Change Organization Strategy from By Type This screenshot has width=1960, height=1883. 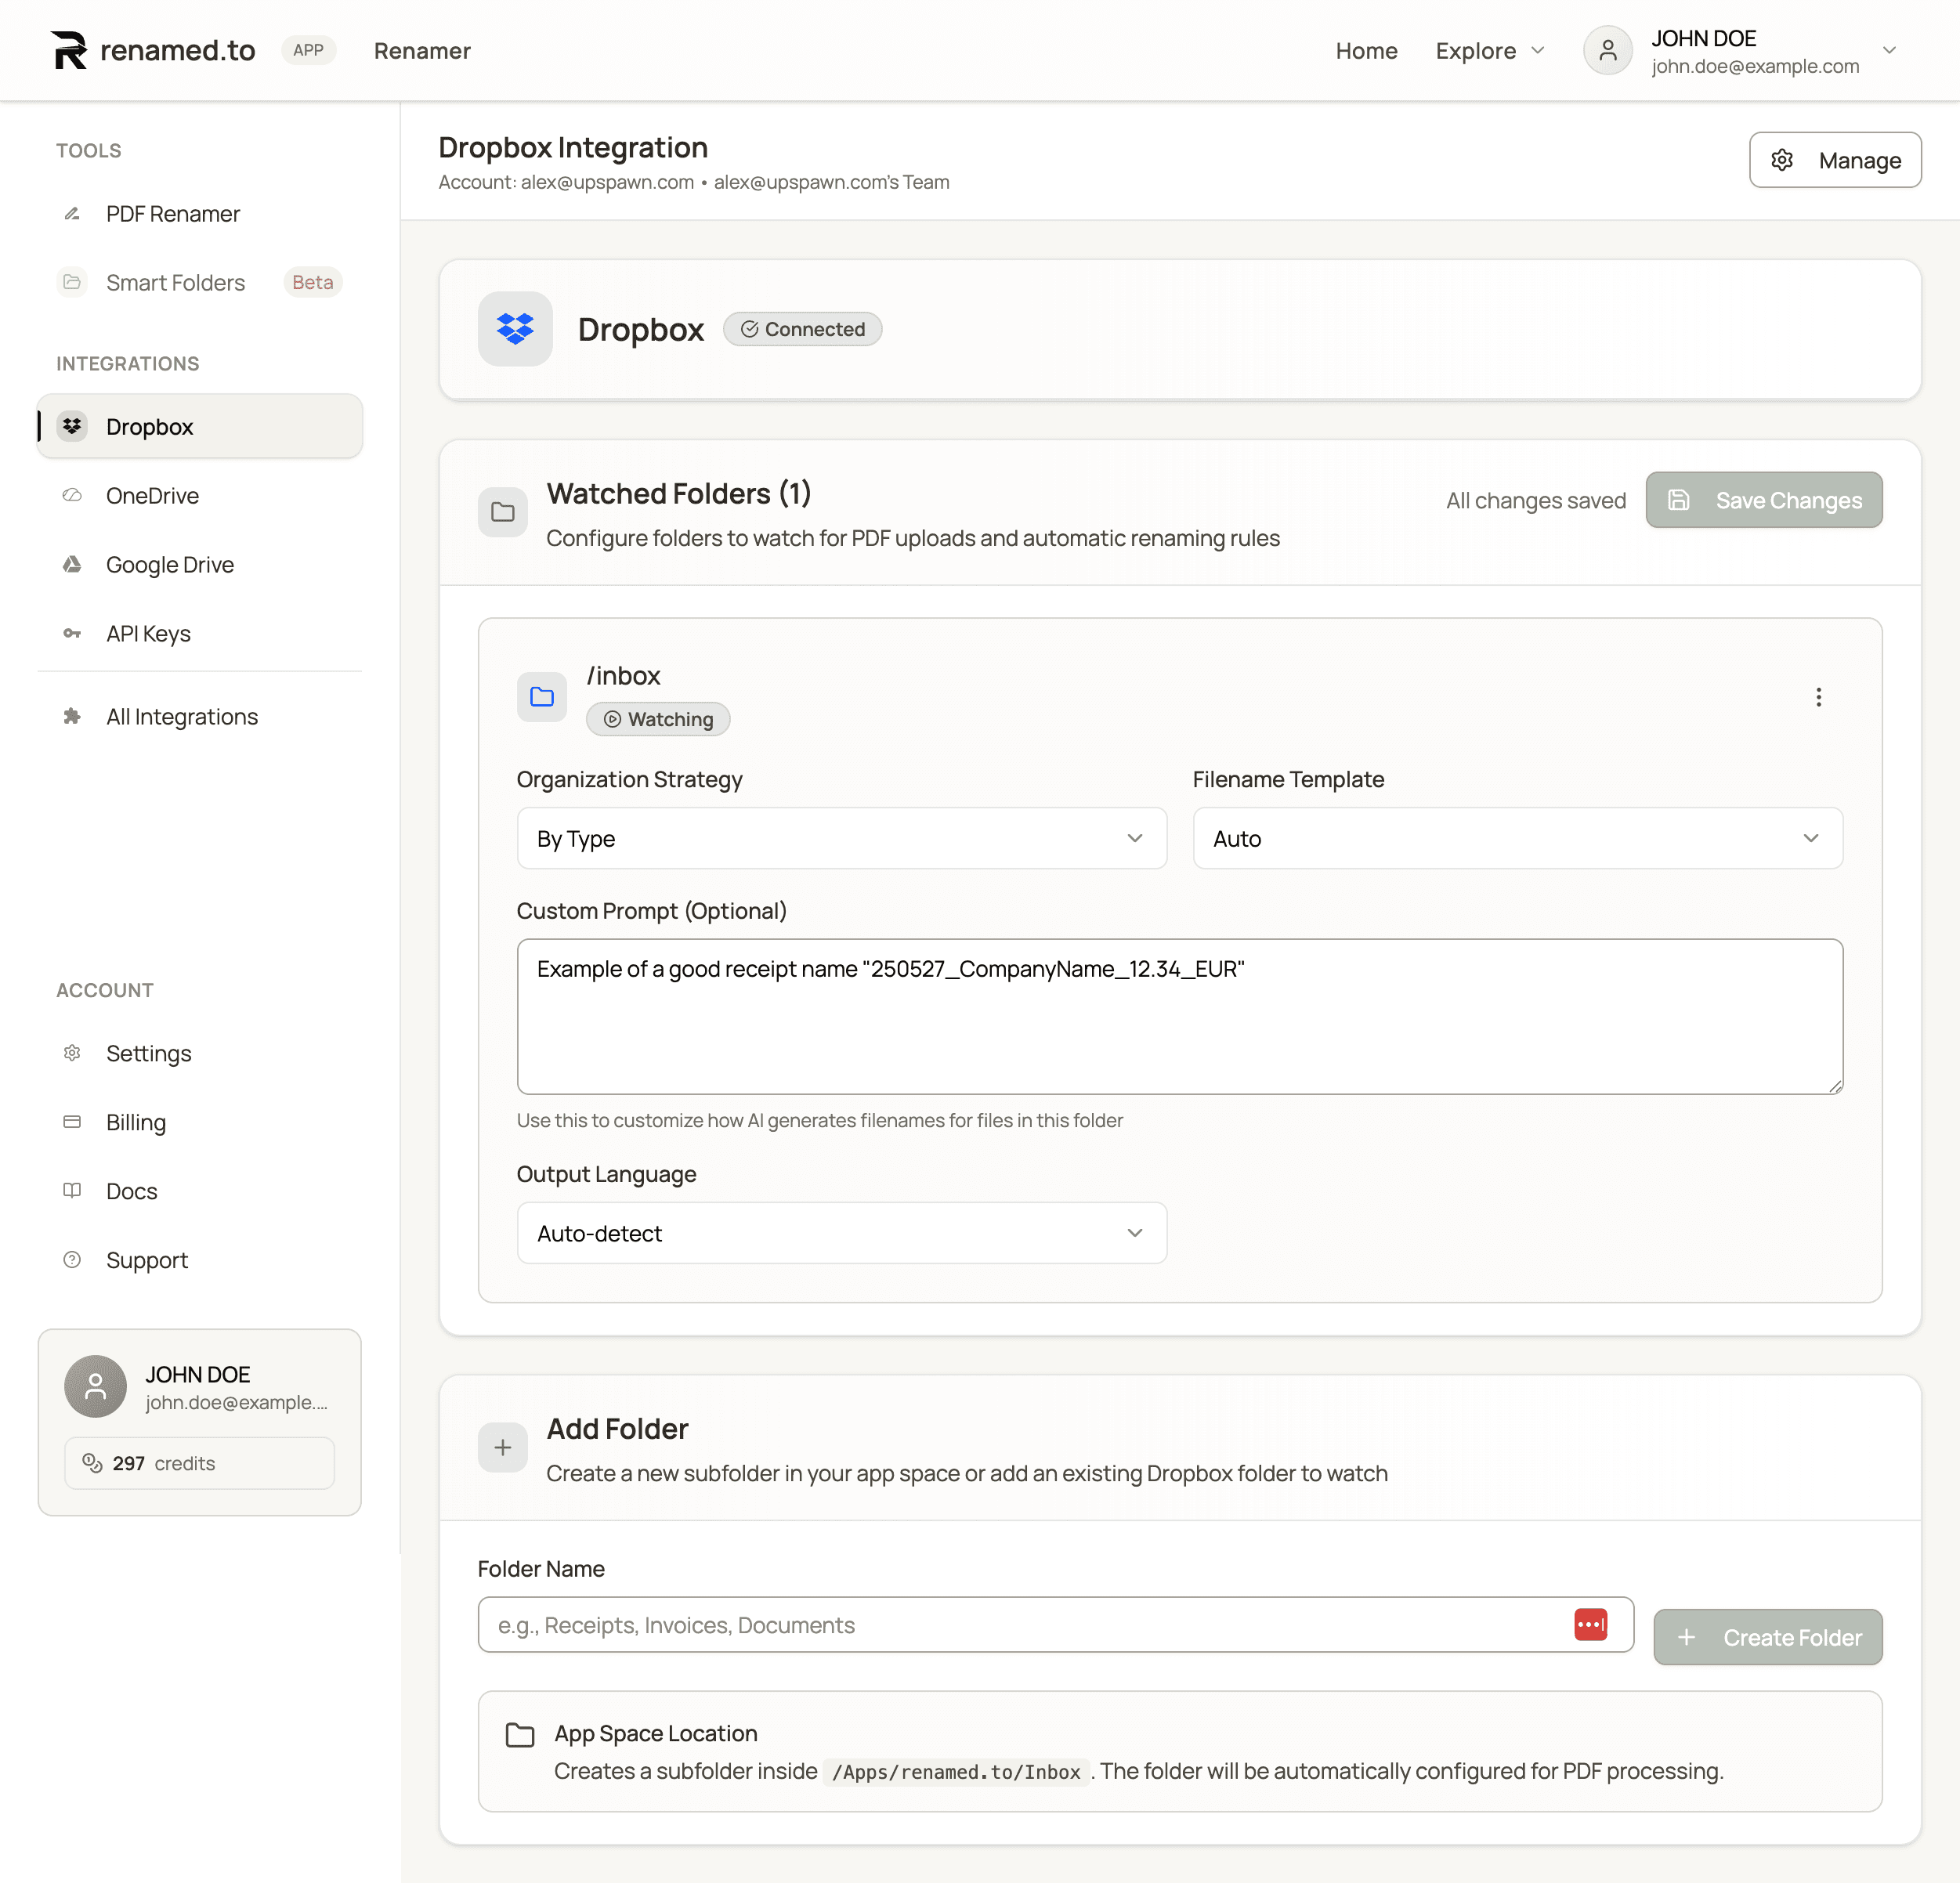841,838
